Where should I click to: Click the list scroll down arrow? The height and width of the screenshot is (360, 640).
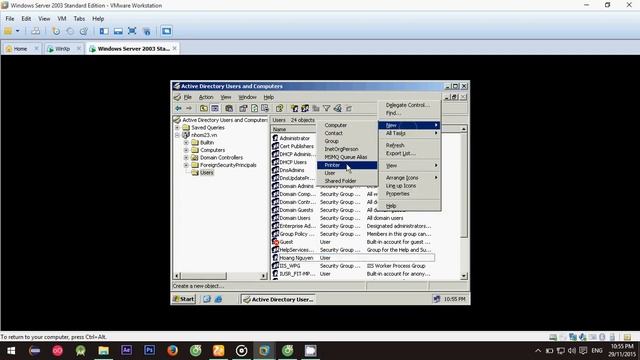click(464, 276)
